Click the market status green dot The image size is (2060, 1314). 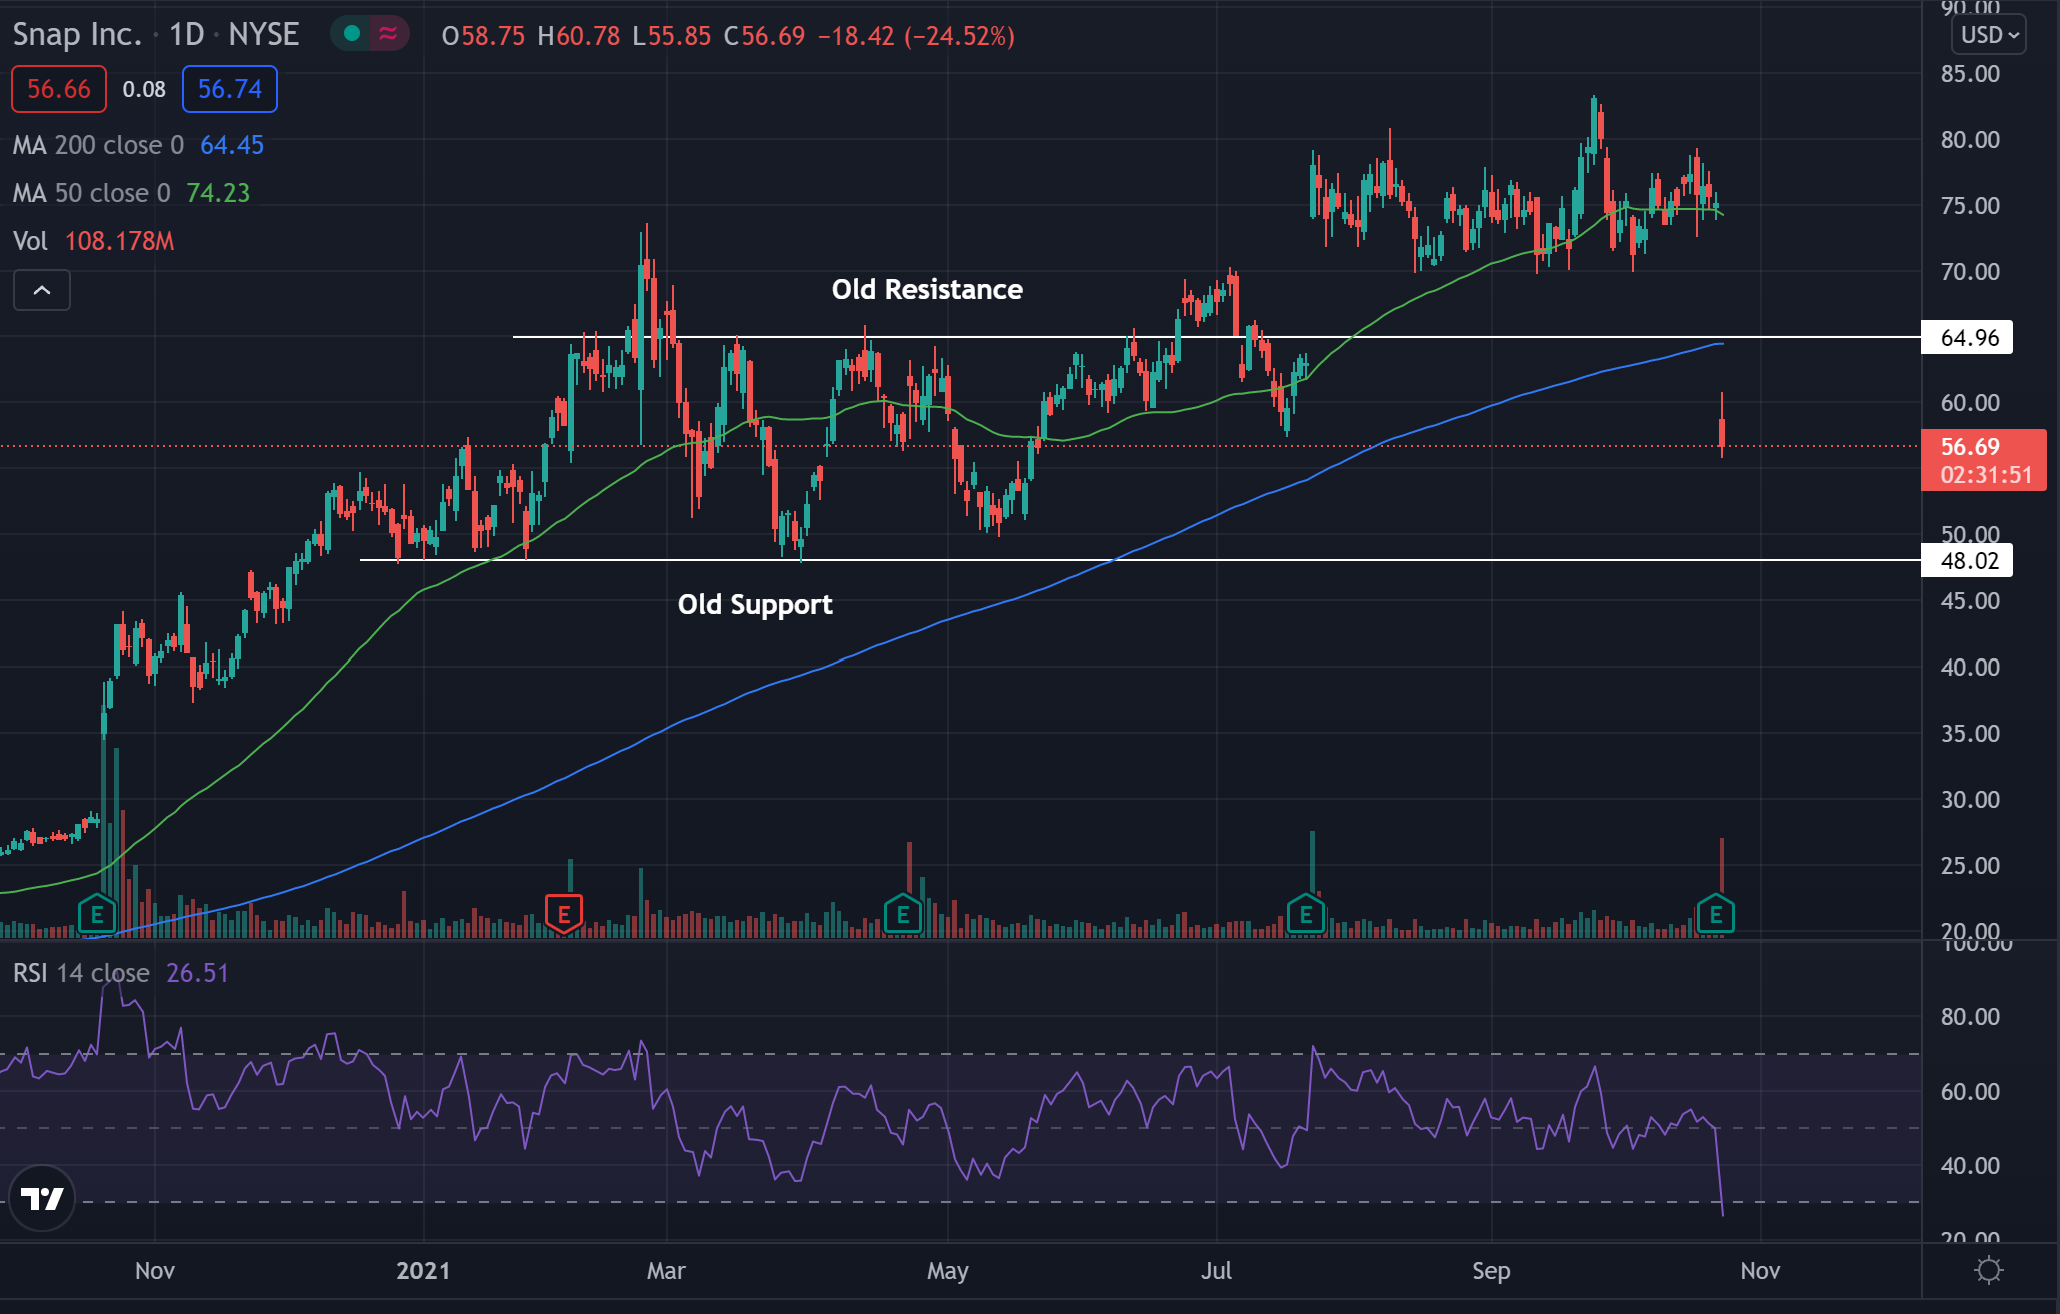(351, 35)
